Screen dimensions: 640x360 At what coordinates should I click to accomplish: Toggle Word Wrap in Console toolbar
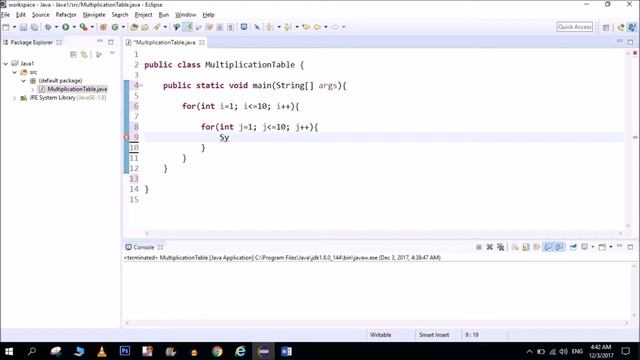tap(537, 247)
